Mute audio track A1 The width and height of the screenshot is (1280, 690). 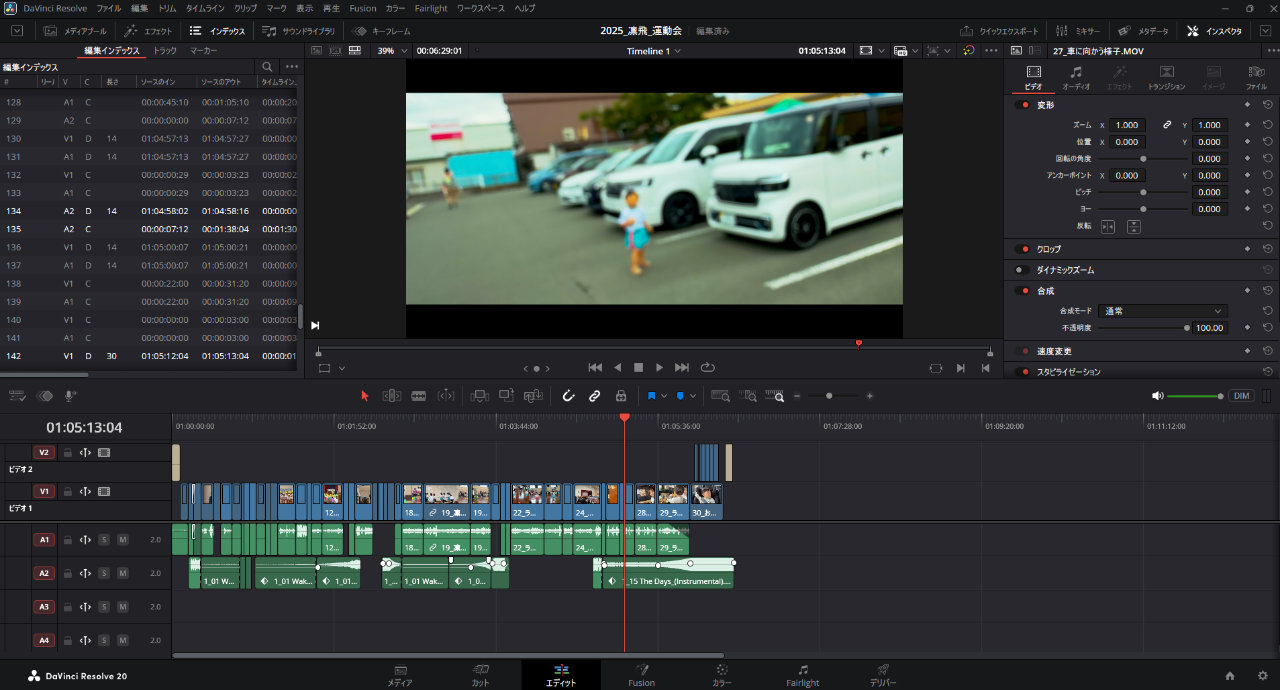122,540
